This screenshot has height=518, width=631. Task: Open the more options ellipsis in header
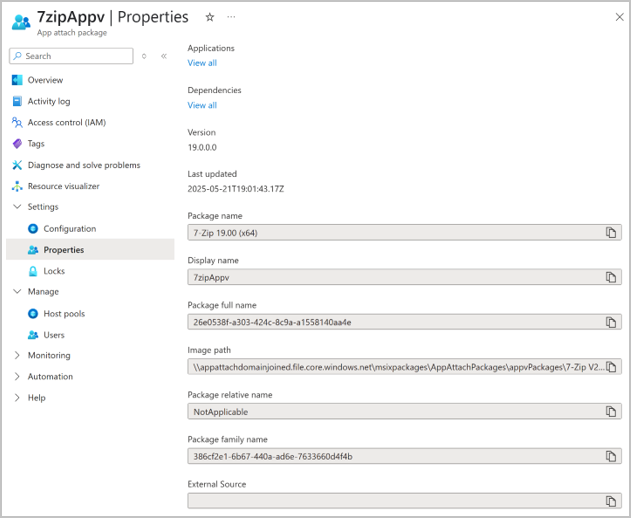(x=231, y=17)
